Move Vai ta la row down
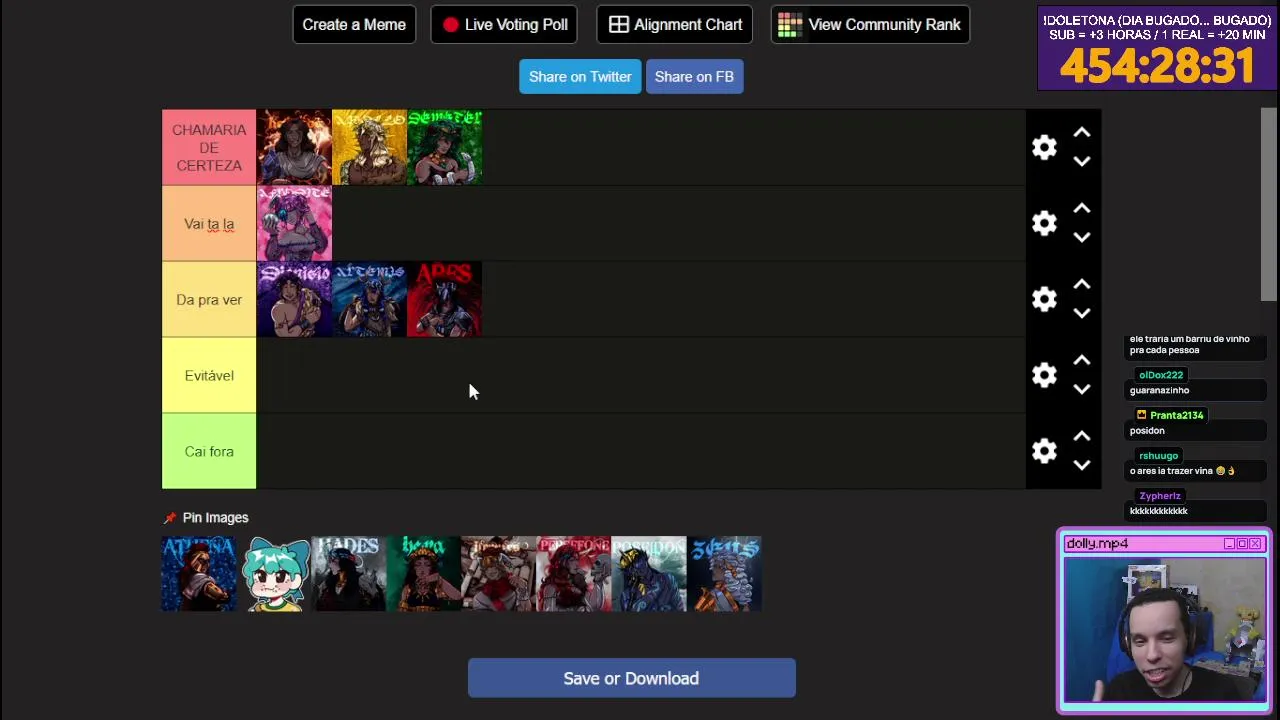The image size is (1280, 720). click(x=1081, y=237)
